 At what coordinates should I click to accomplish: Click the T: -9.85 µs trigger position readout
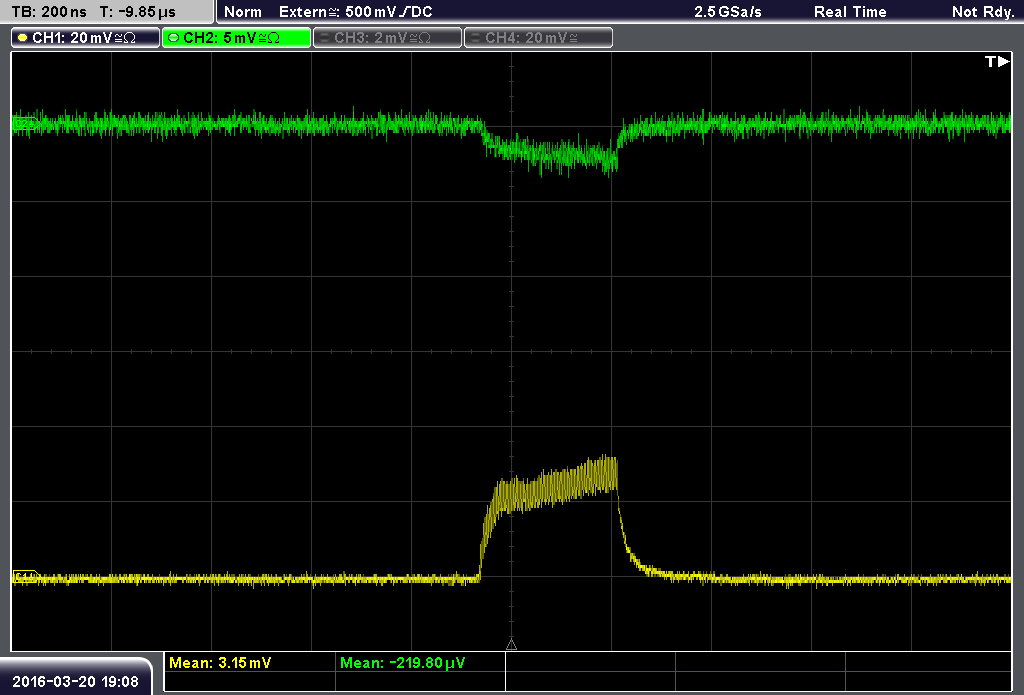(x=137, y=12)
